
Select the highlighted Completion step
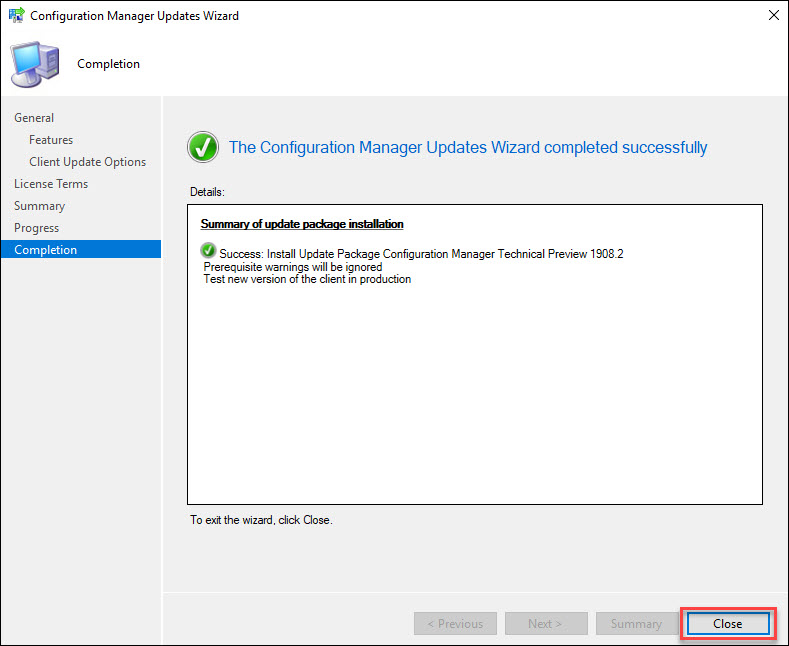tap(81, 250)
